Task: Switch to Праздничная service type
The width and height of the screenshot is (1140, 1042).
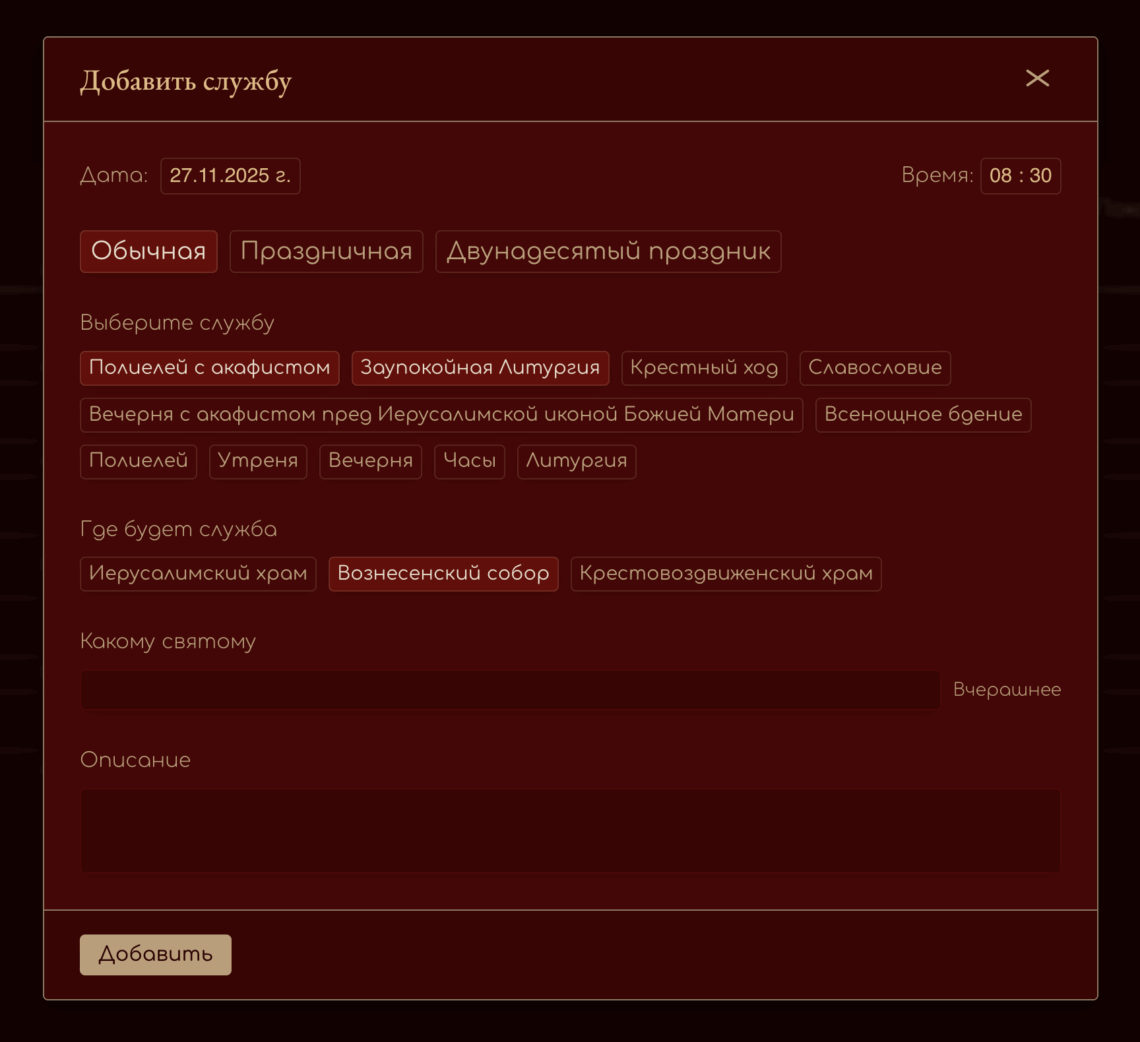Action: pyautogui.click(x=326, y=252)
